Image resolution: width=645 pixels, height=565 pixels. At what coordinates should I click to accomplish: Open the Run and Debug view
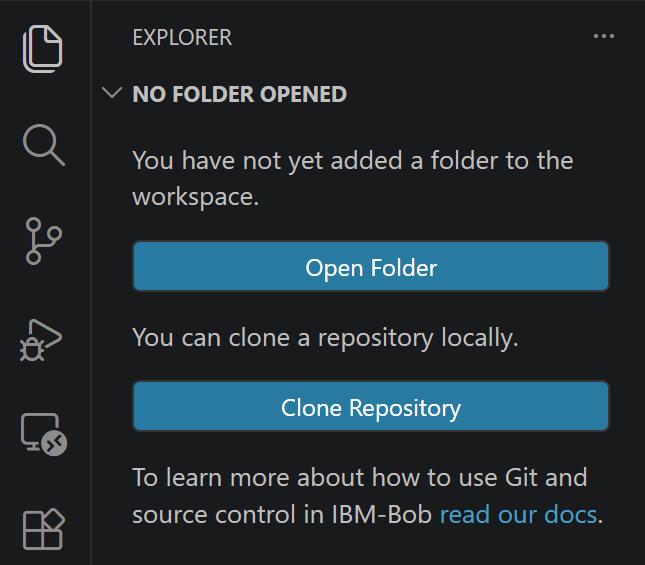41,340
